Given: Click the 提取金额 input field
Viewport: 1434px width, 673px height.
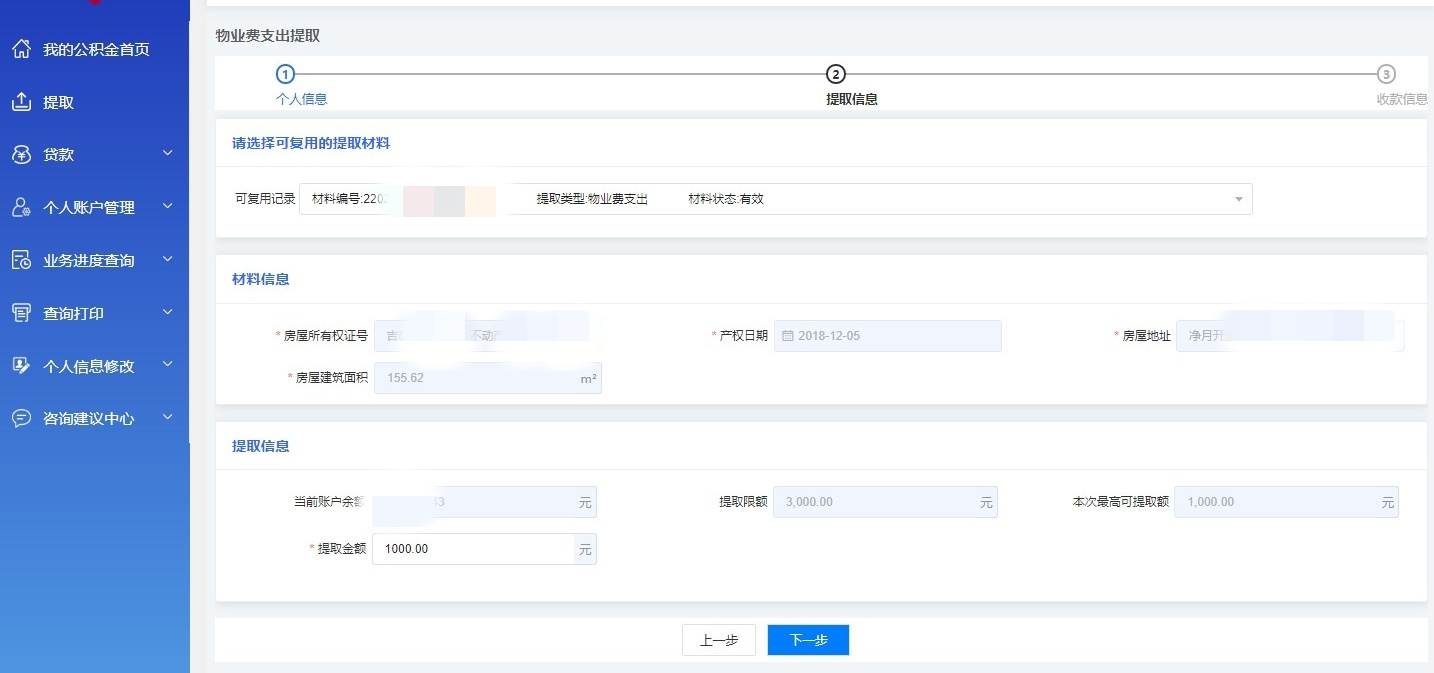Looking at the screenshot, I should pyautogui.click(x=472, y=549).
